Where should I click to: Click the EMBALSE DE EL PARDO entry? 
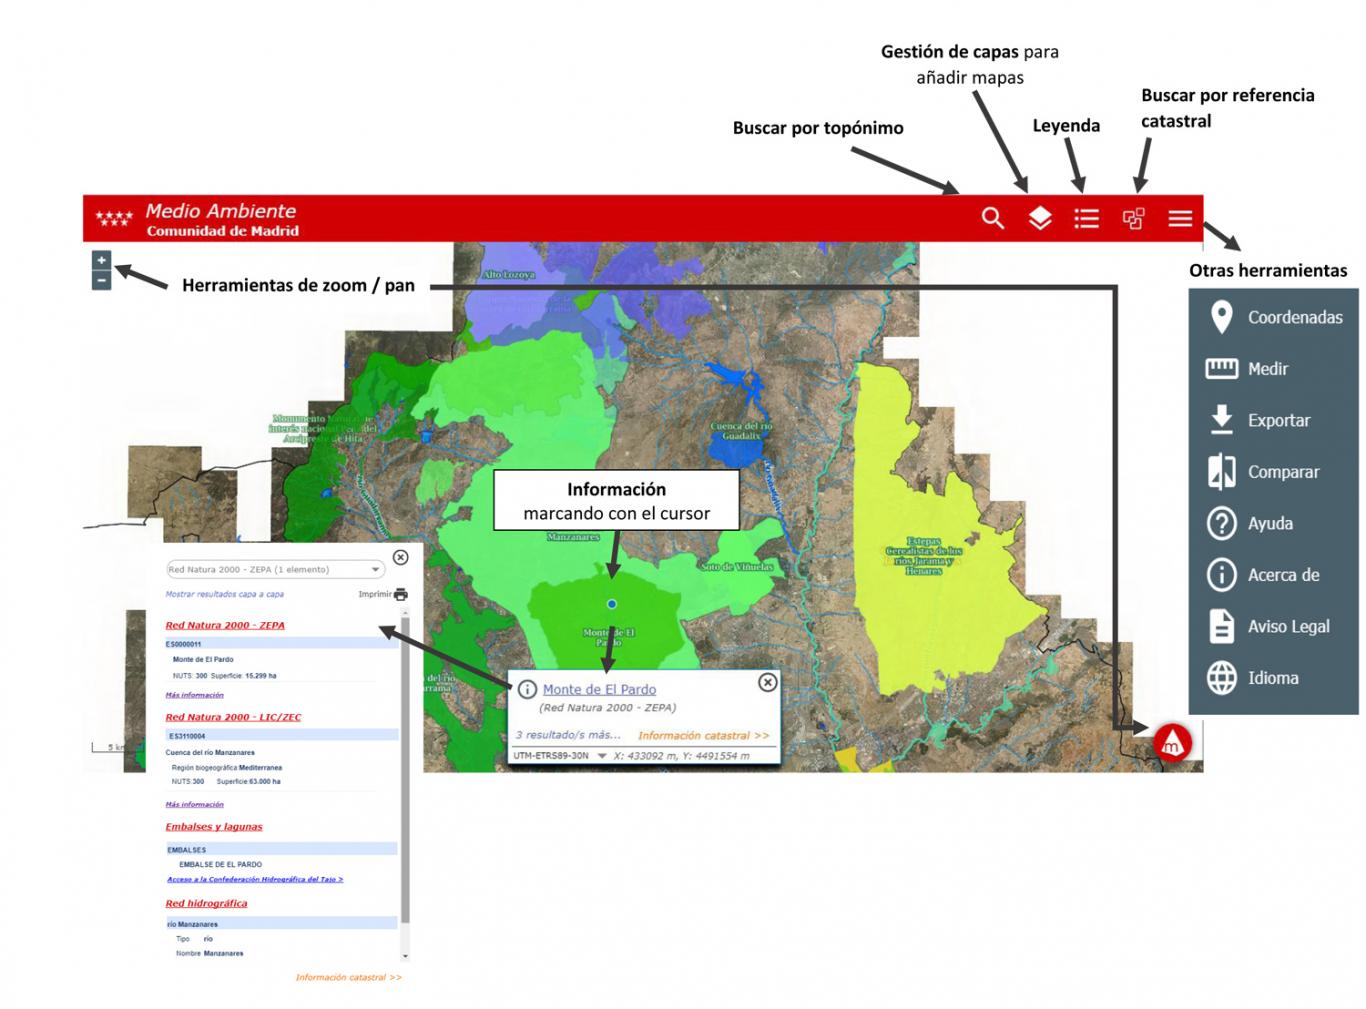[x=220, y=864]
